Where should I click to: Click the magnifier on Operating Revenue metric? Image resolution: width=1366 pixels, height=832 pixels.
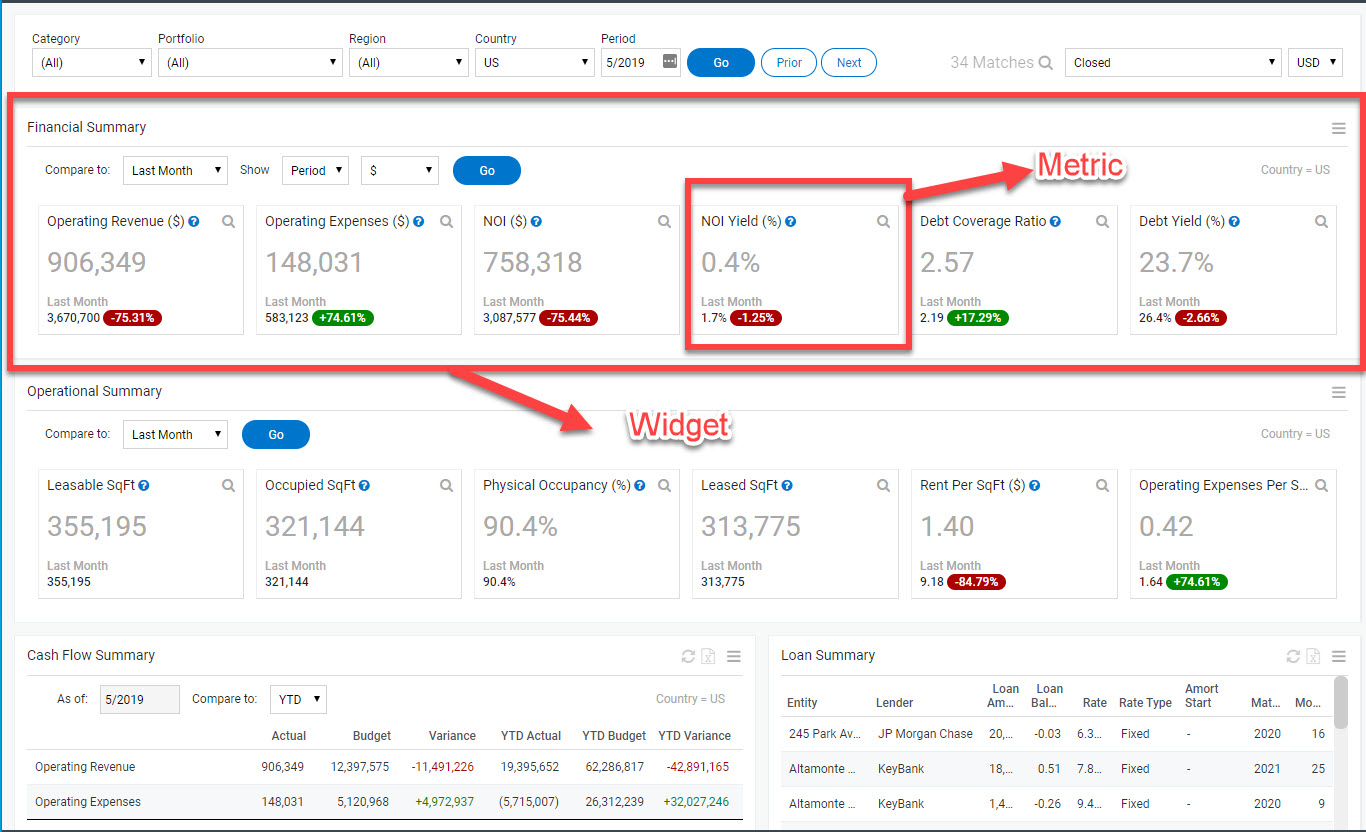tap(229, 222)
